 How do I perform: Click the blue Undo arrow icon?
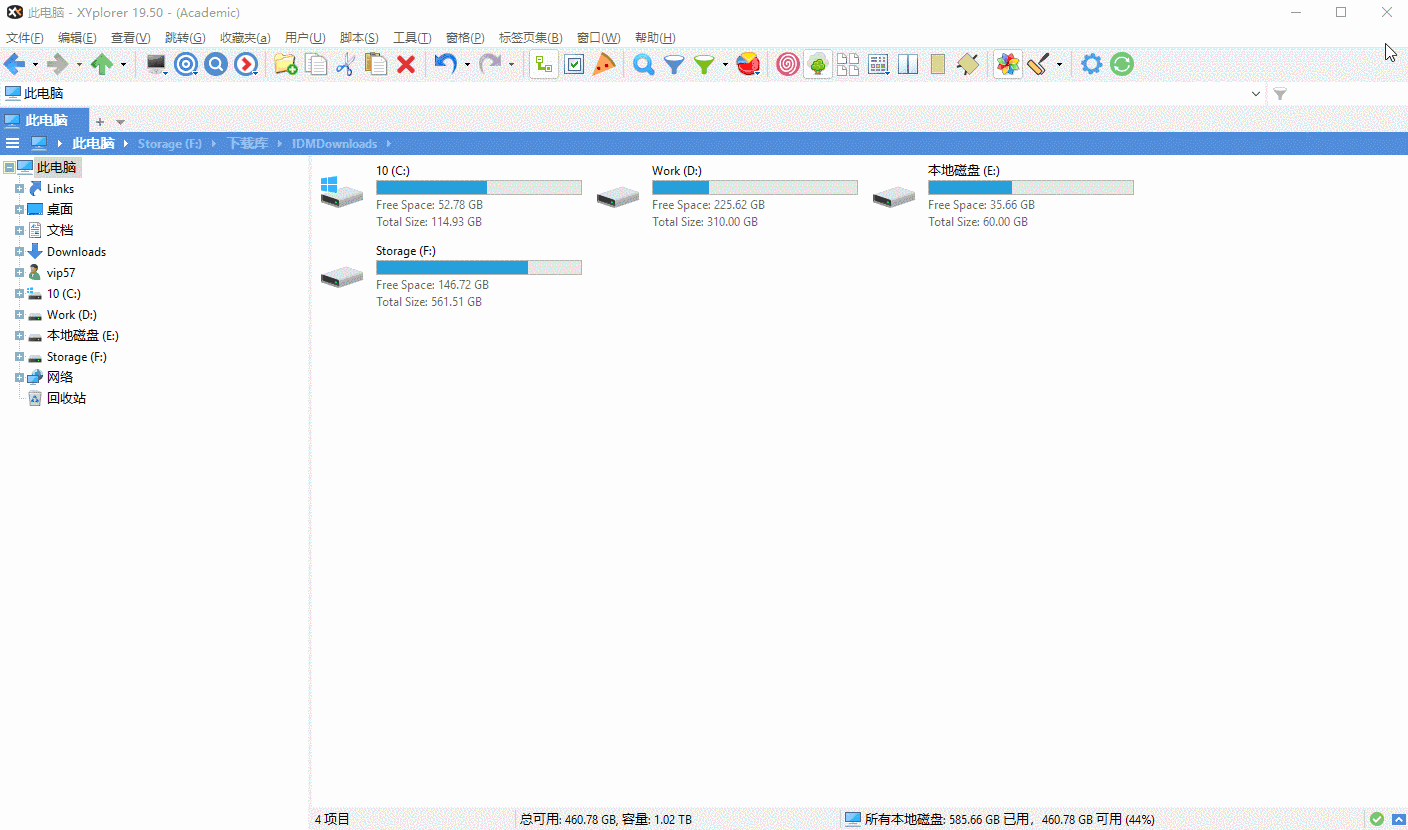[445, 65]
